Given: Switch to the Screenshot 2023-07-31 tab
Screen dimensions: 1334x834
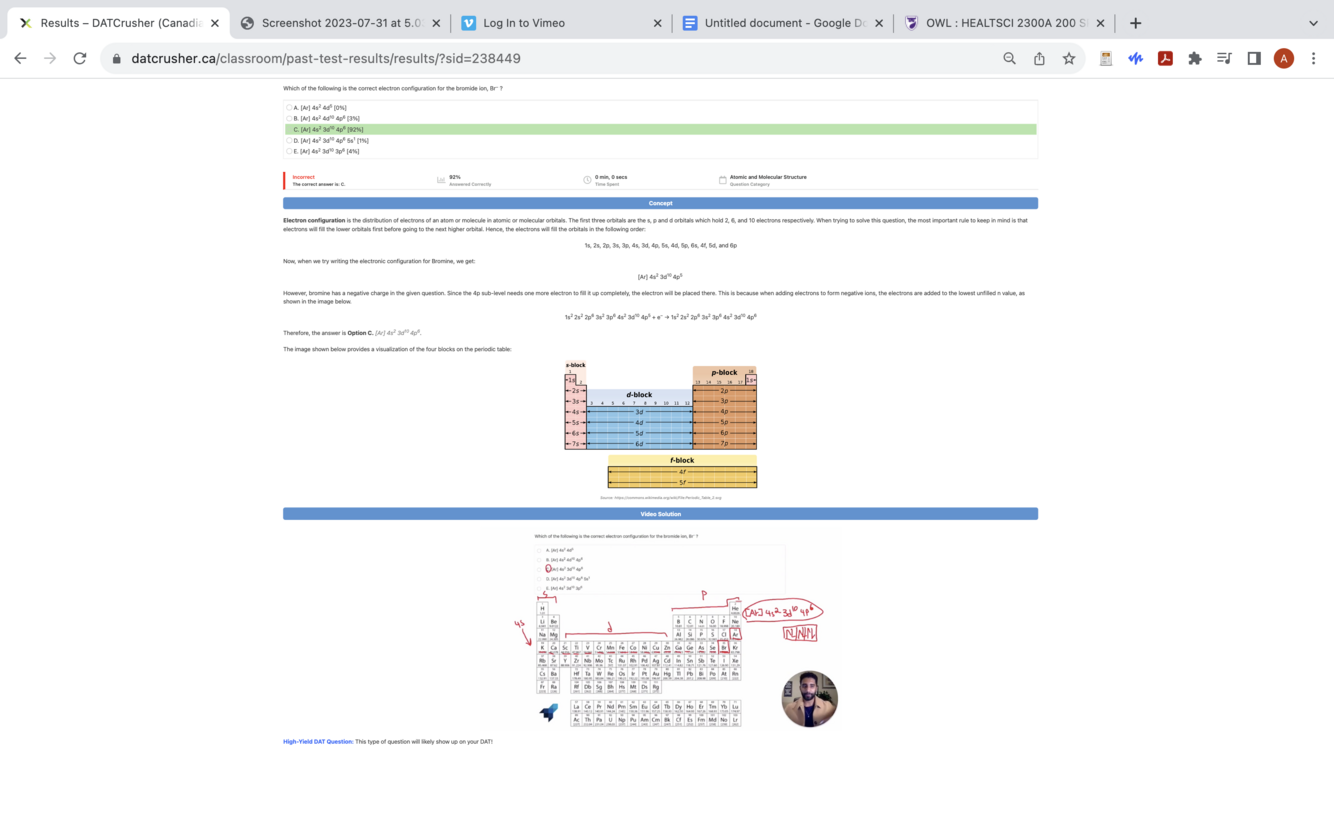Looking at the screenshot, I should 340,23.
